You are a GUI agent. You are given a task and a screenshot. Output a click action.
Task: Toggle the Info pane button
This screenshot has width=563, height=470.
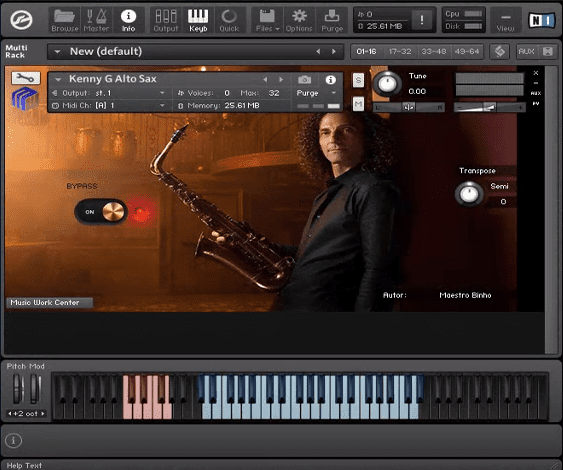(x=128, y=20)
